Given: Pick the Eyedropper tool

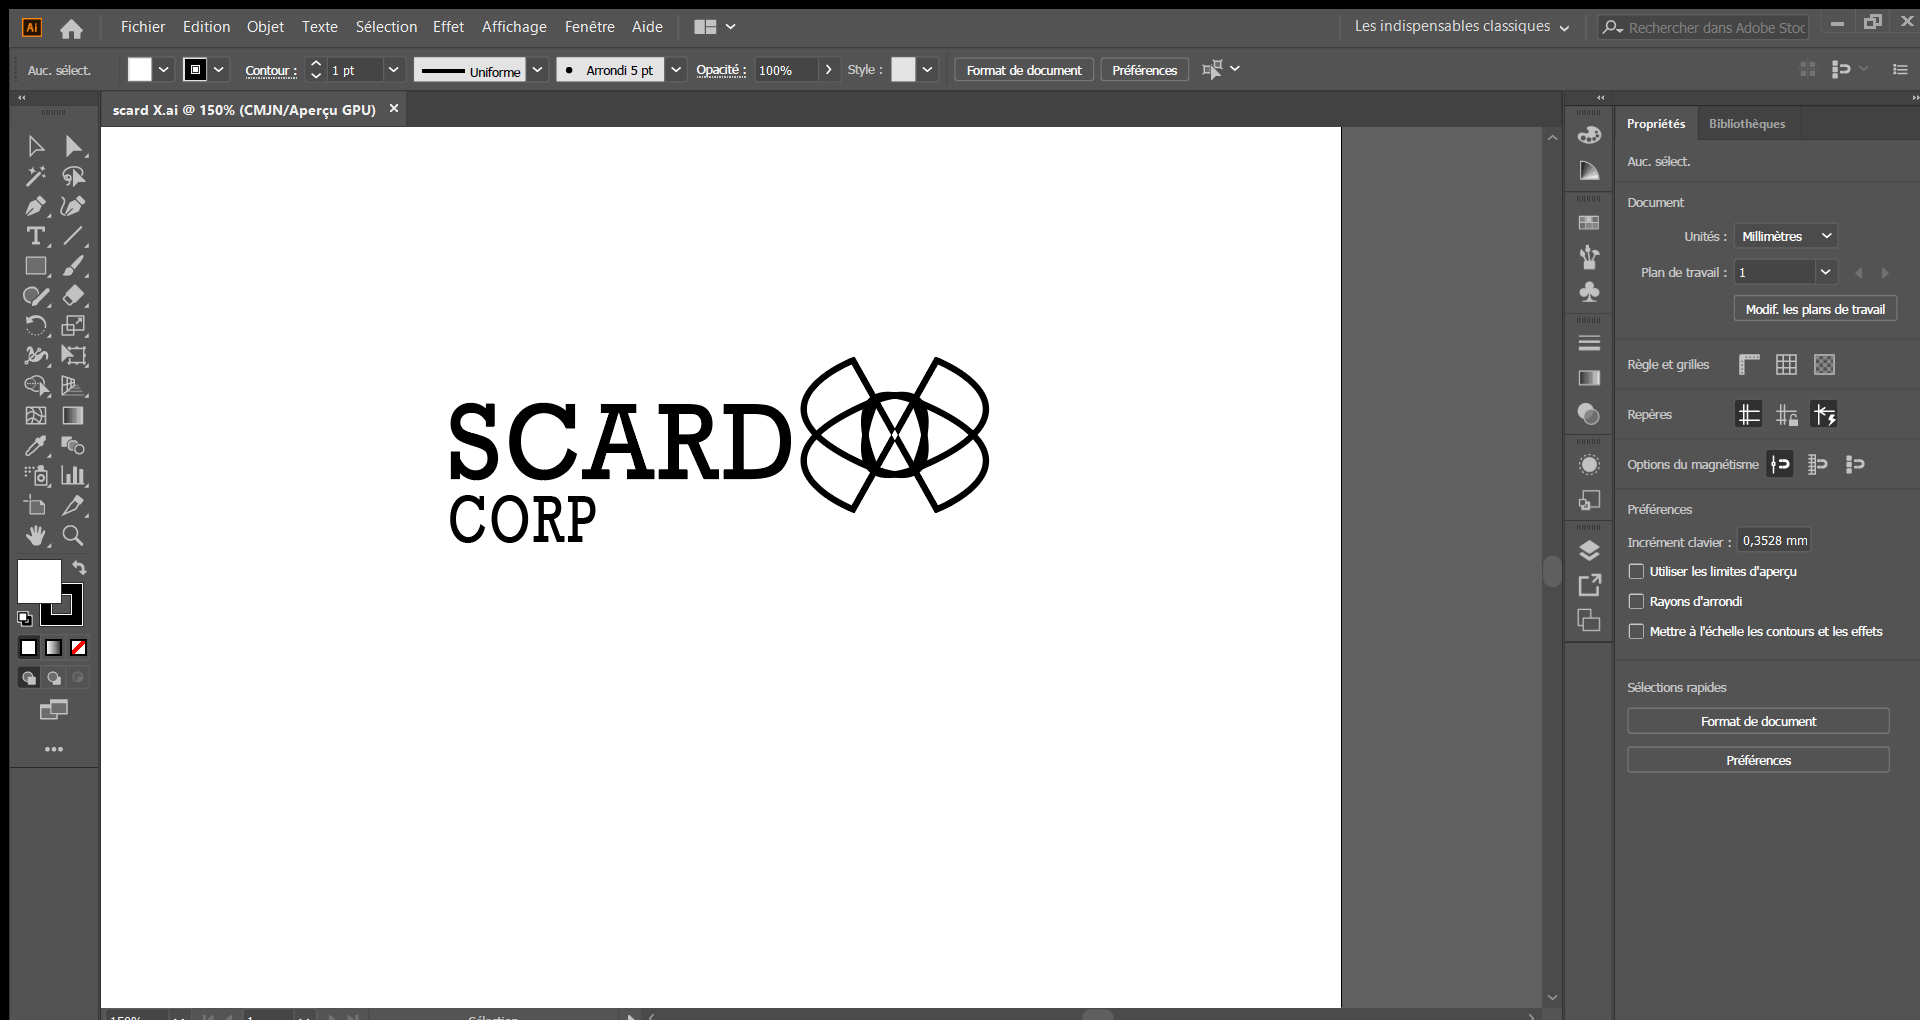Looking at the screenshot, I should pyautogui.click(x=36, y=446).
